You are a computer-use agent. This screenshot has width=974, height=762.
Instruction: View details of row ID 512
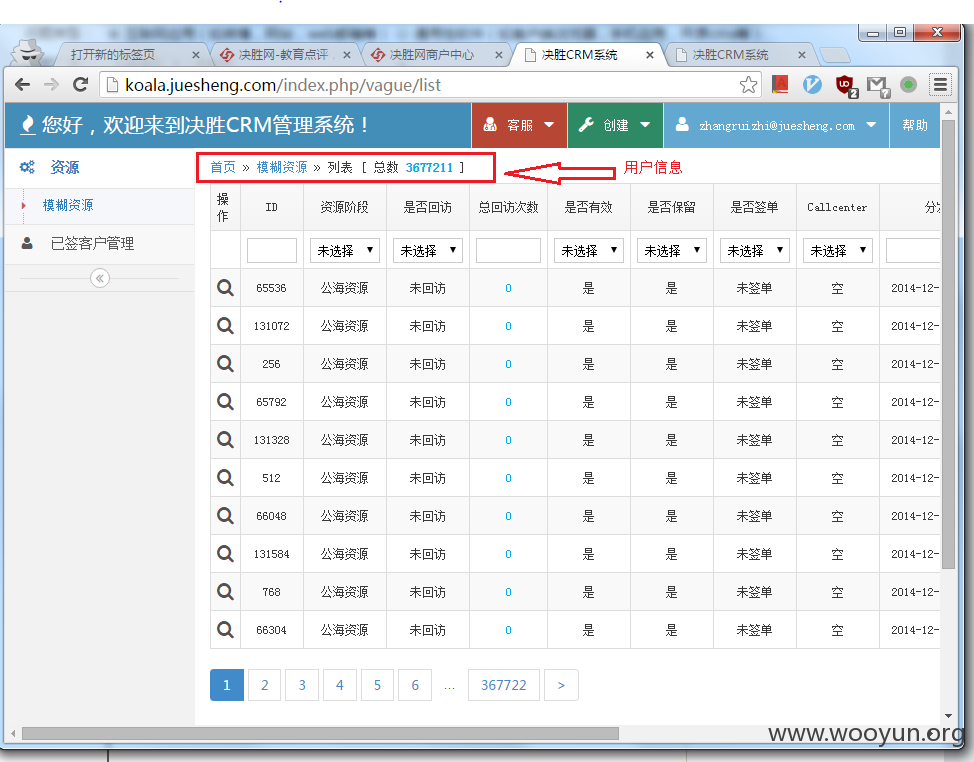point(225,478)
